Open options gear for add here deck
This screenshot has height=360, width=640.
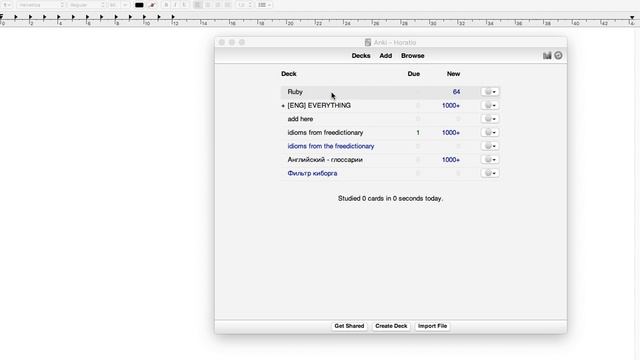click(x=490, y=119)
